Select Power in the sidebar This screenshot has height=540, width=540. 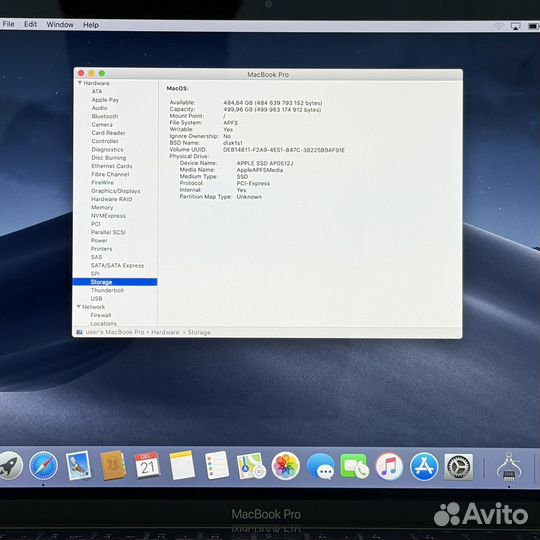[x=99, y=240]
